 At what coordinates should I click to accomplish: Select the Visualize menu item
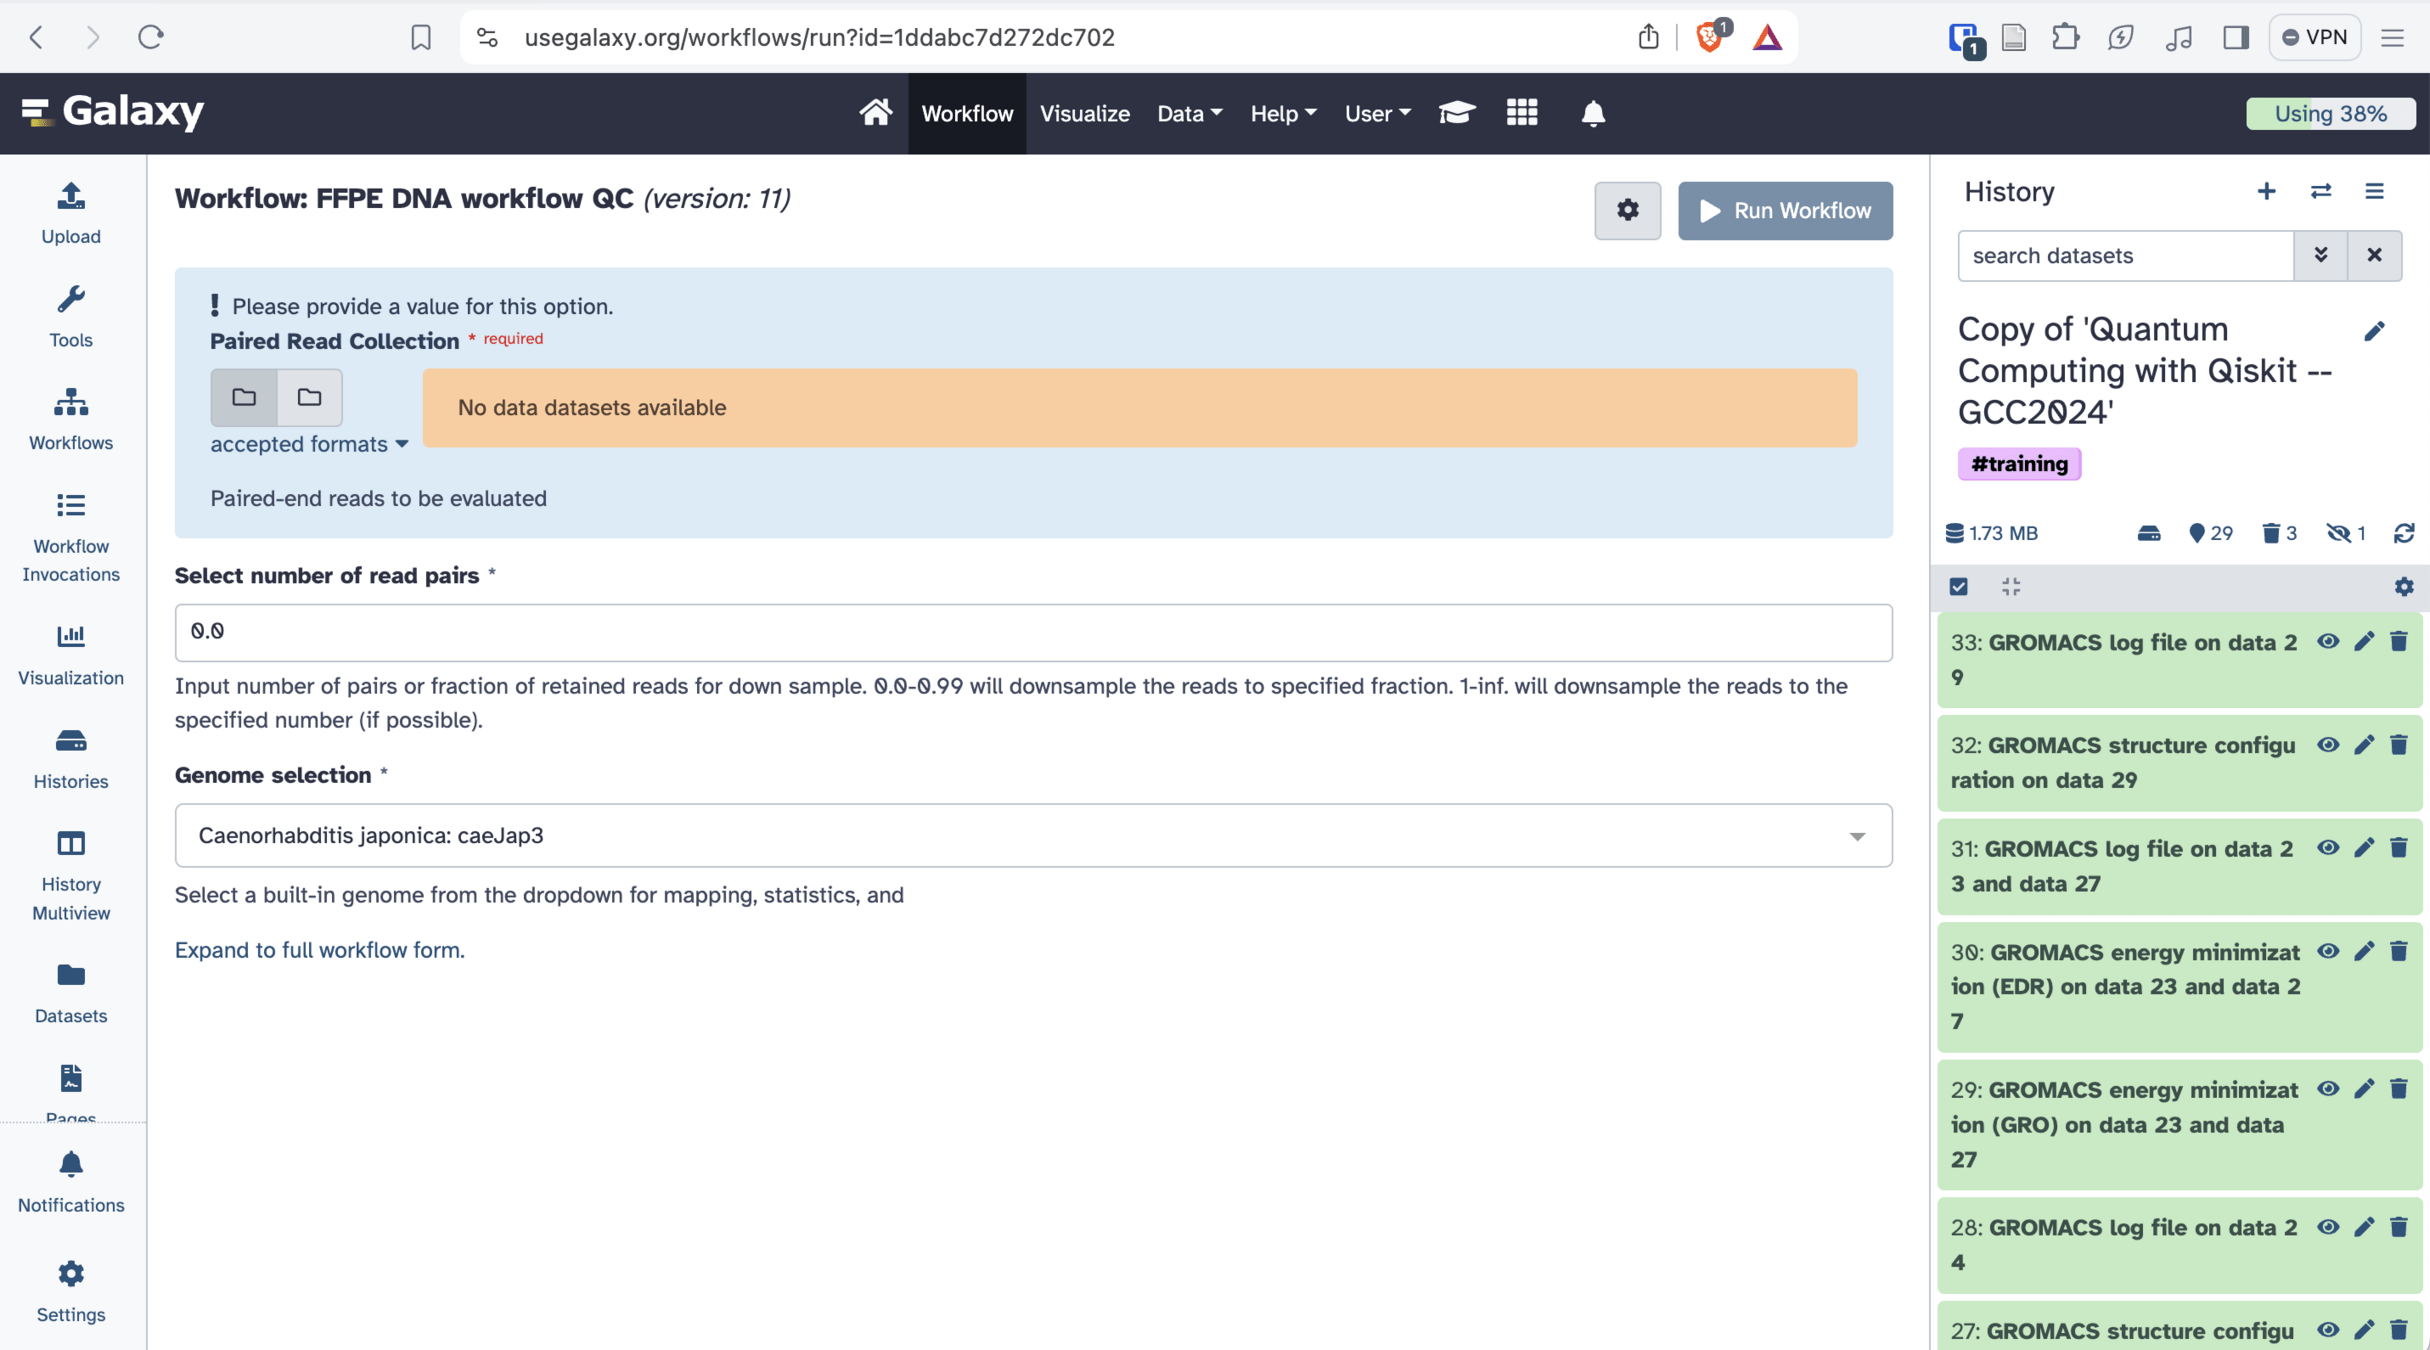tap(1084, 113)
